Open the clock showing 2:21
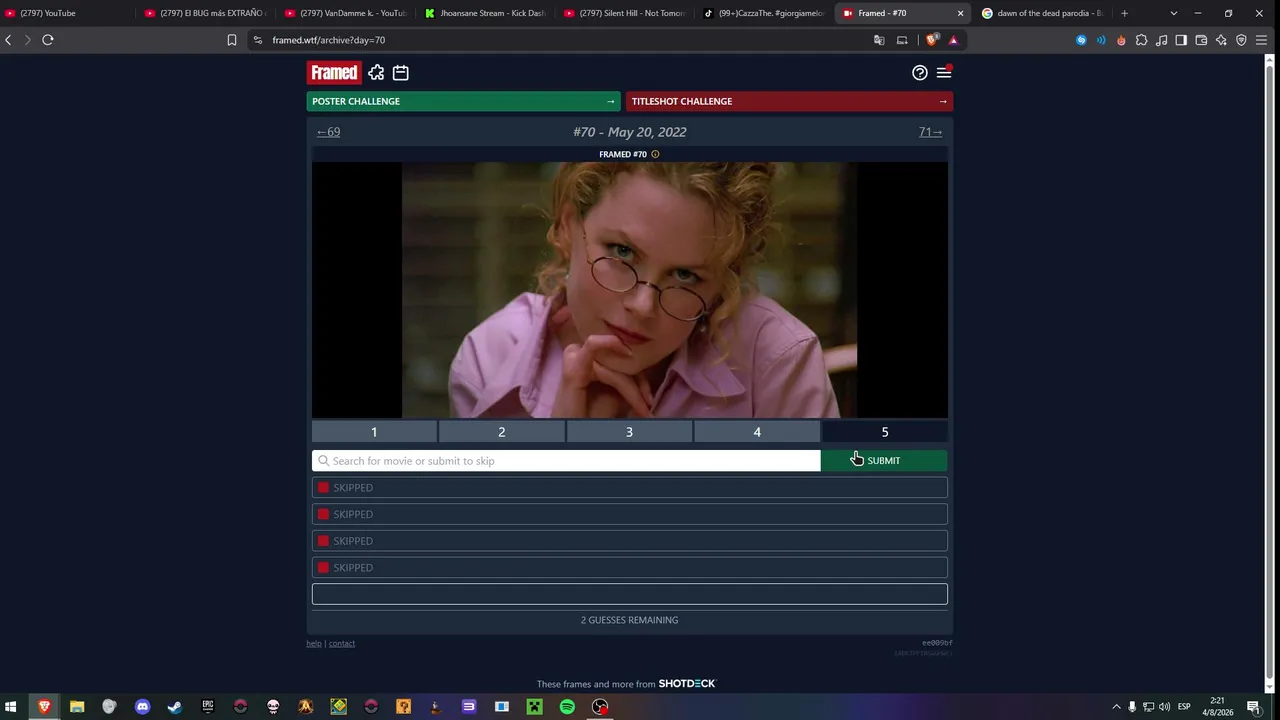Image resolution: width=1280 pixels, height=720 pixels. point(1218,707)
